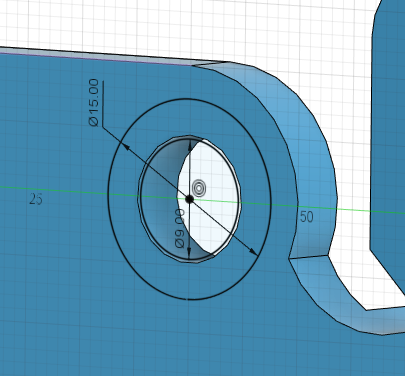This screenshot has width=405, height=376.
Task: Click the grid axis label 50
Action: (x=307, y=217)
